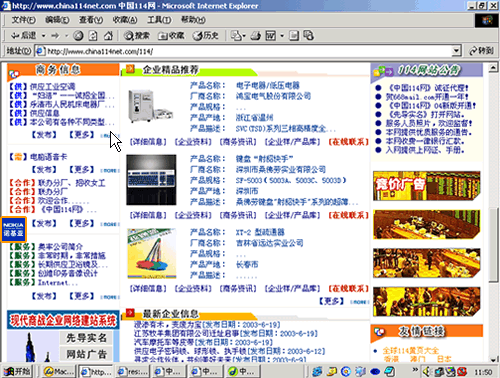The image size is (500, 378).
Task: Click the 转到 (Go) button
Action: click(x=481, y=51)
